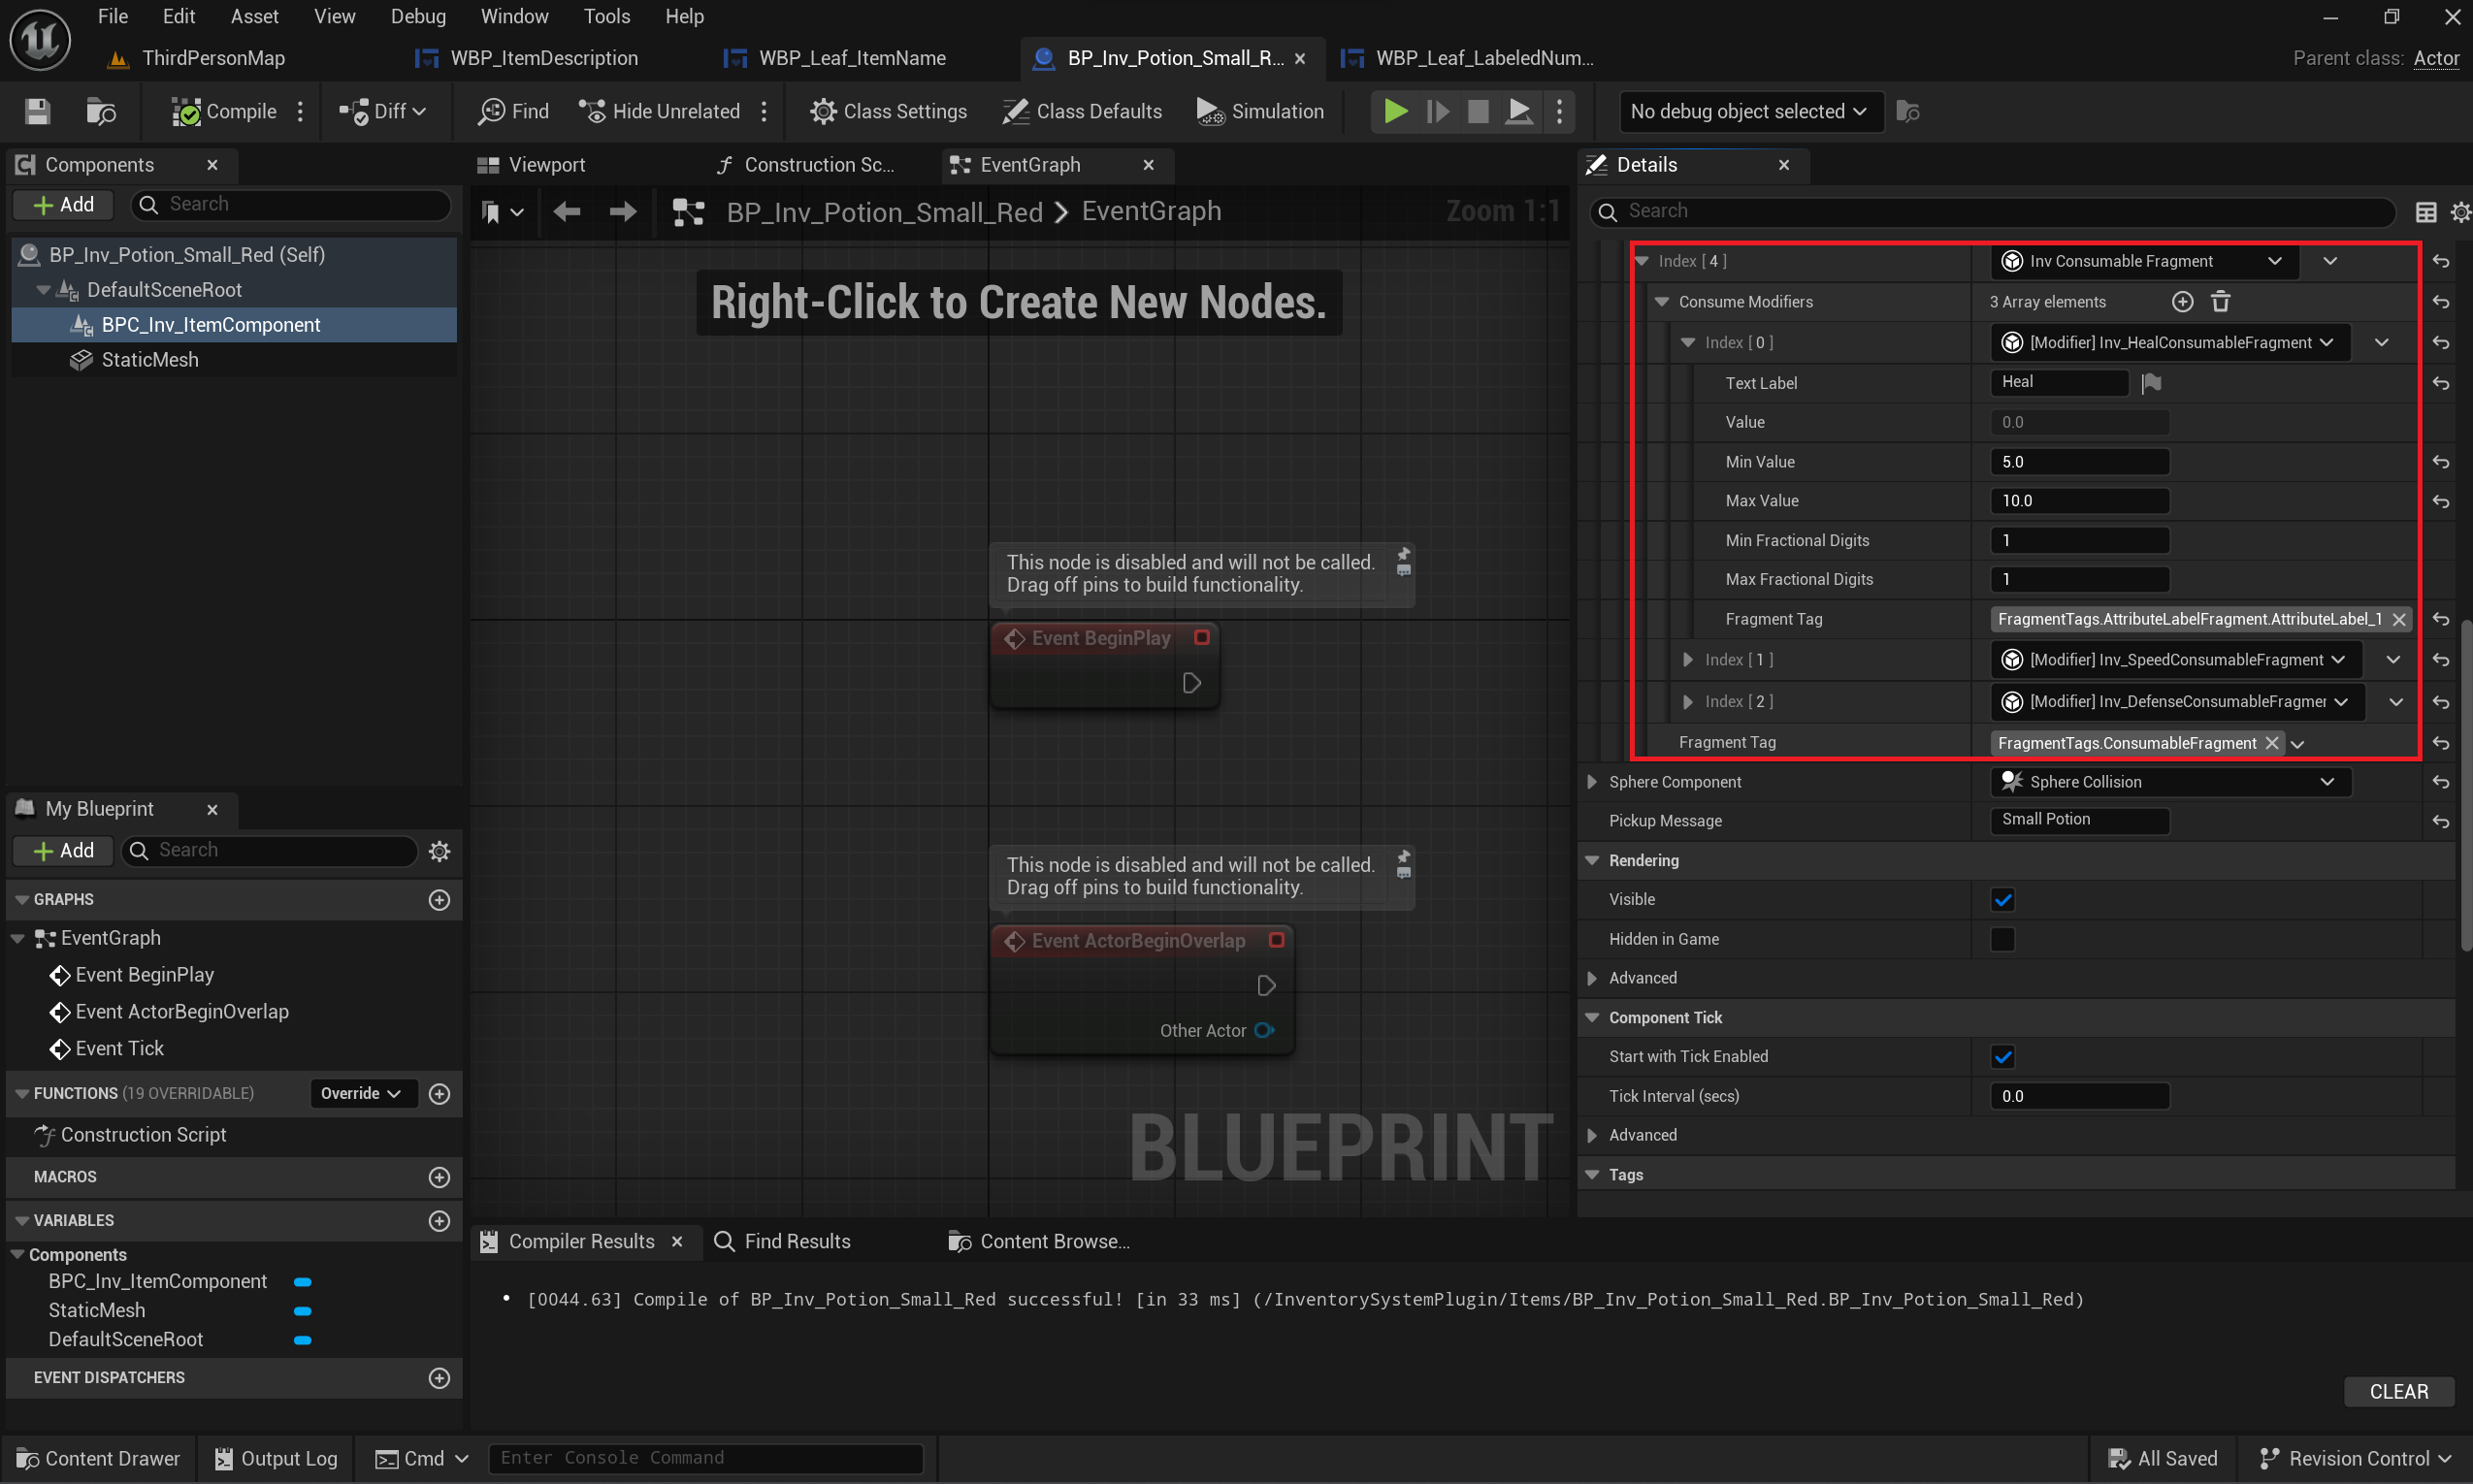Open My Blueprint settings gear
This screenshot has width=2473, height=1484.
pos(439,851)
